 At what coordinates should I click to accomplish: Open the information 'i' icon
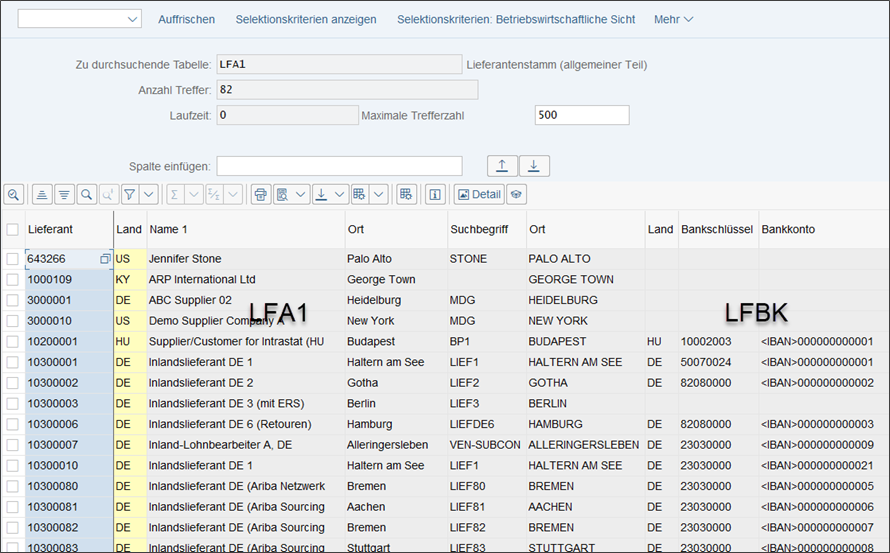(435, 194)
